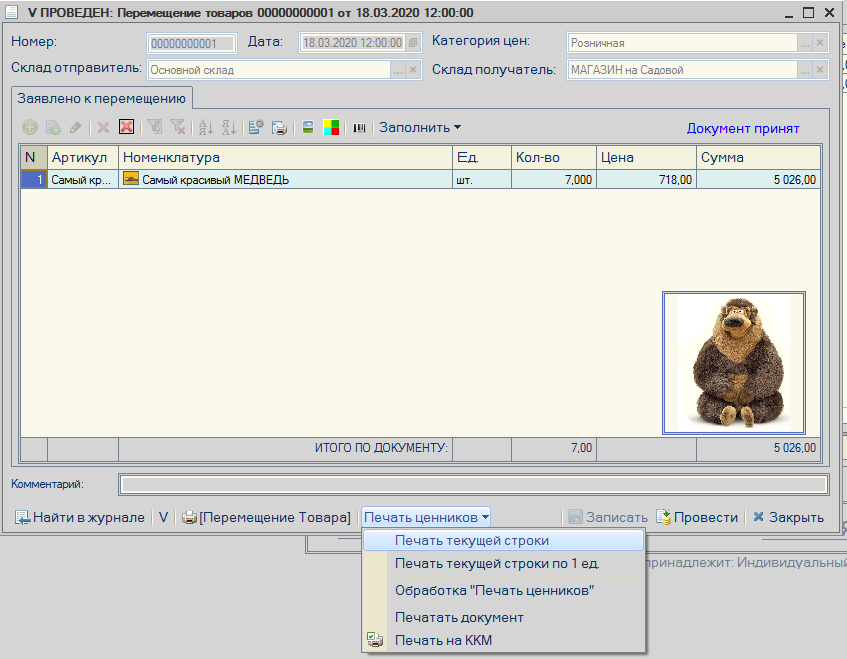Collapse the Печать ценников dropdown
This screenshot has width=847, height=659.
[x=426, y=517]
